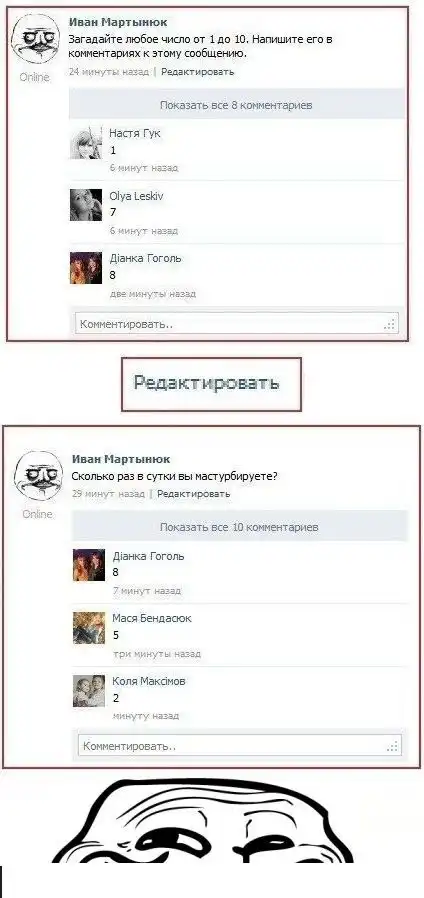Expand 'Показать все 10 комментариев'
This screenshot has width=424, height=898.
click(239, 527)
